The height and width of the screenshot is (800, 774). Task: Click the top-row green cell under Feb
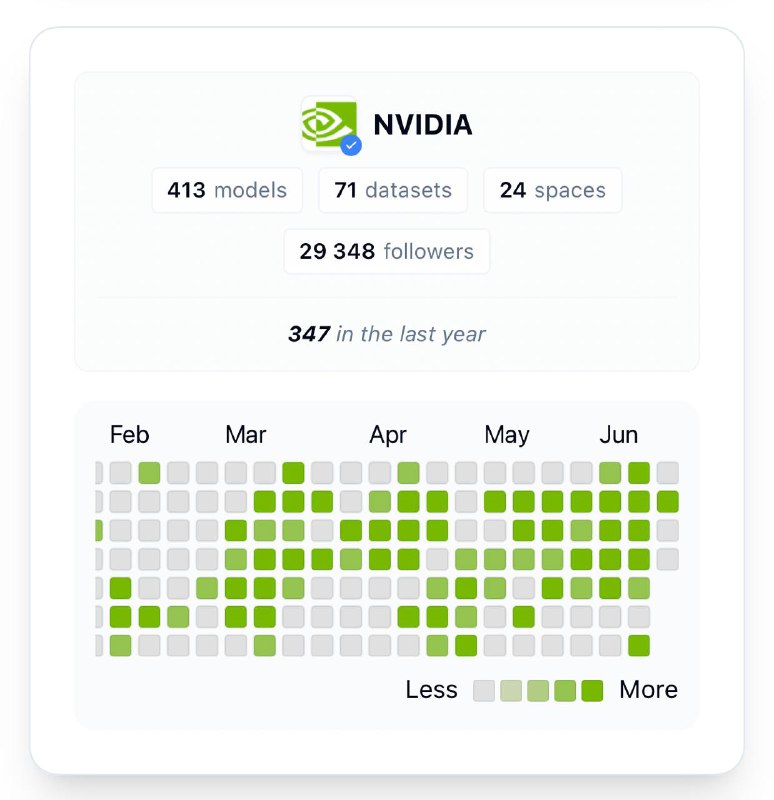pos(149,473)
